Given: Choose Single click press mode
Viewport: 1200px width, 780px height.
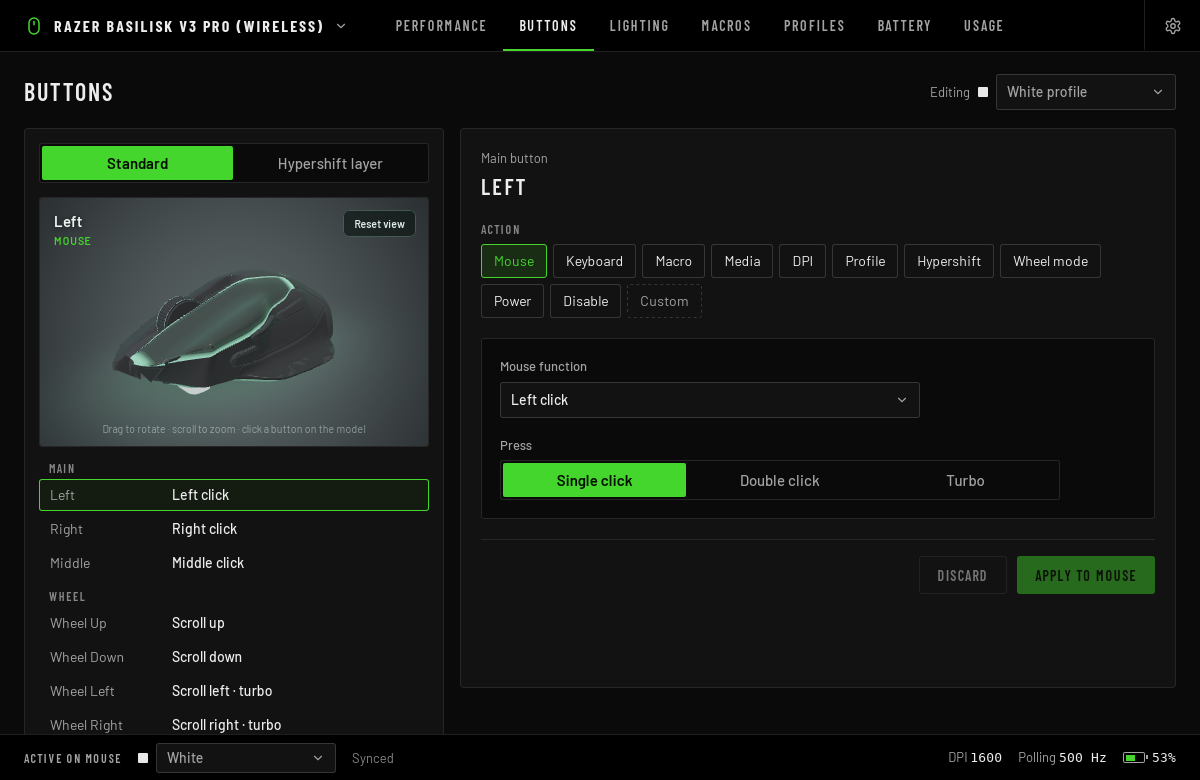Looking at the screenshot, I should coord(594,480).
